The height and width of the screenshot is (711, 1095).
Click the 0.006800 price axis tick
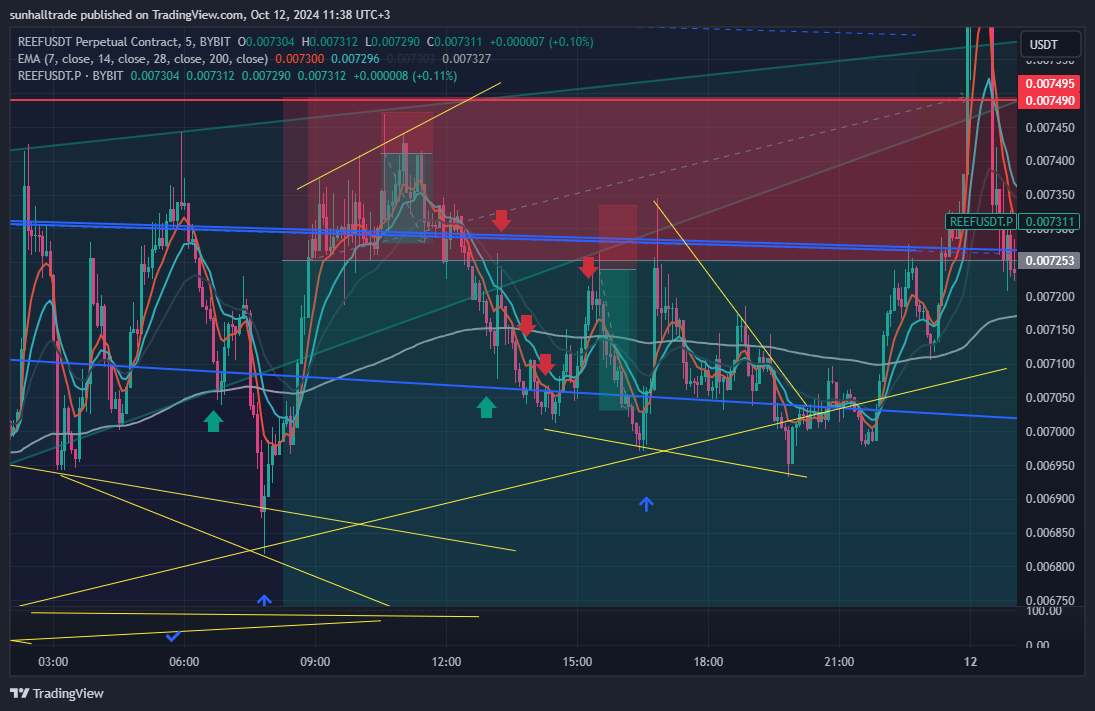[x=1050, y=566]
